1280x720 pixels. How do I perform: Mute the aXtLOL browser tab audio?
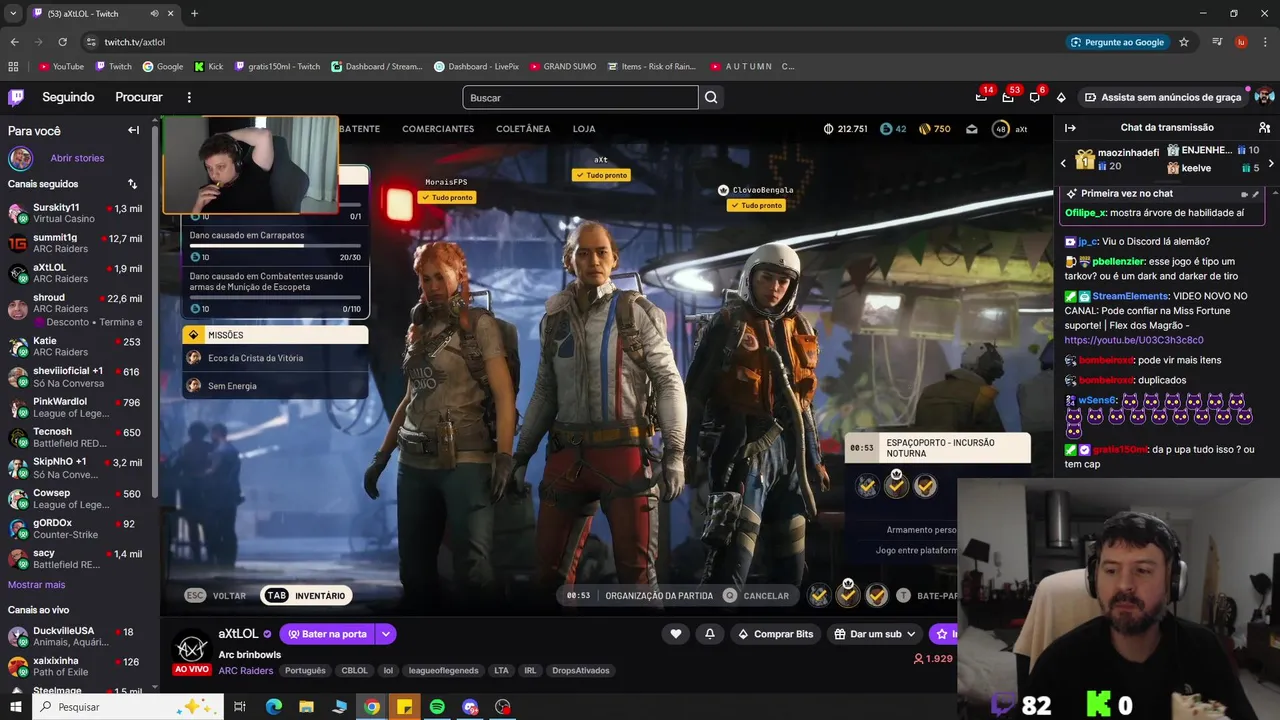[x=154, y=14]
